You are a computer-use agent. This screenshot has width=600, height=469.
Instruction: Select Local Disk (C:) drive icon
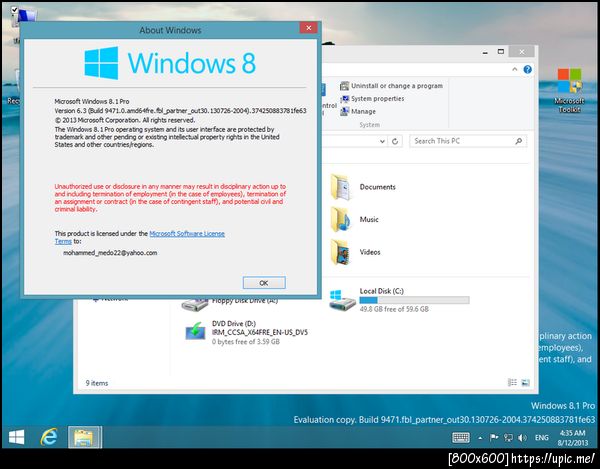coord(342,300)
